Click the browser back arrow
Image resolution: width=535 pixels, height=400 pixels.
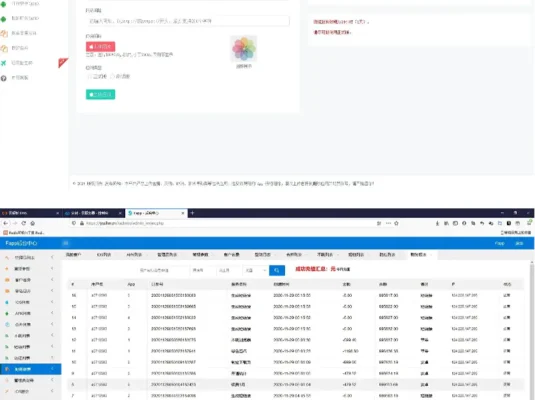coord(6,223)
